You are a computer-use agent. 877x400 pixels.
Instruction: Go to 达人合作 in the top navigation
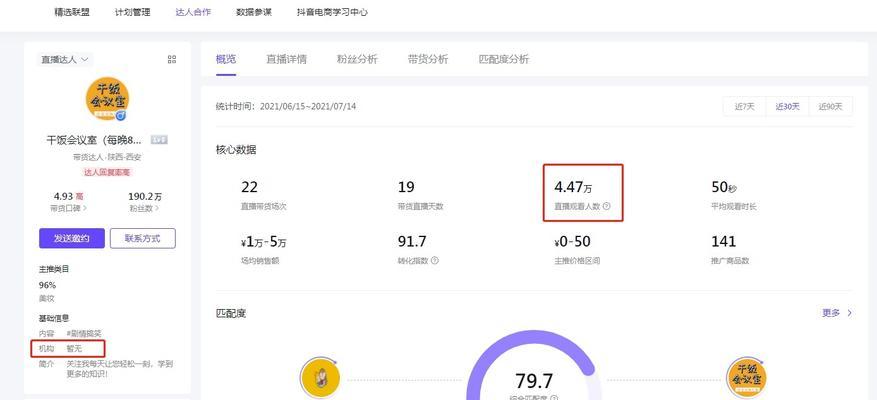click(x=194, y=12)
